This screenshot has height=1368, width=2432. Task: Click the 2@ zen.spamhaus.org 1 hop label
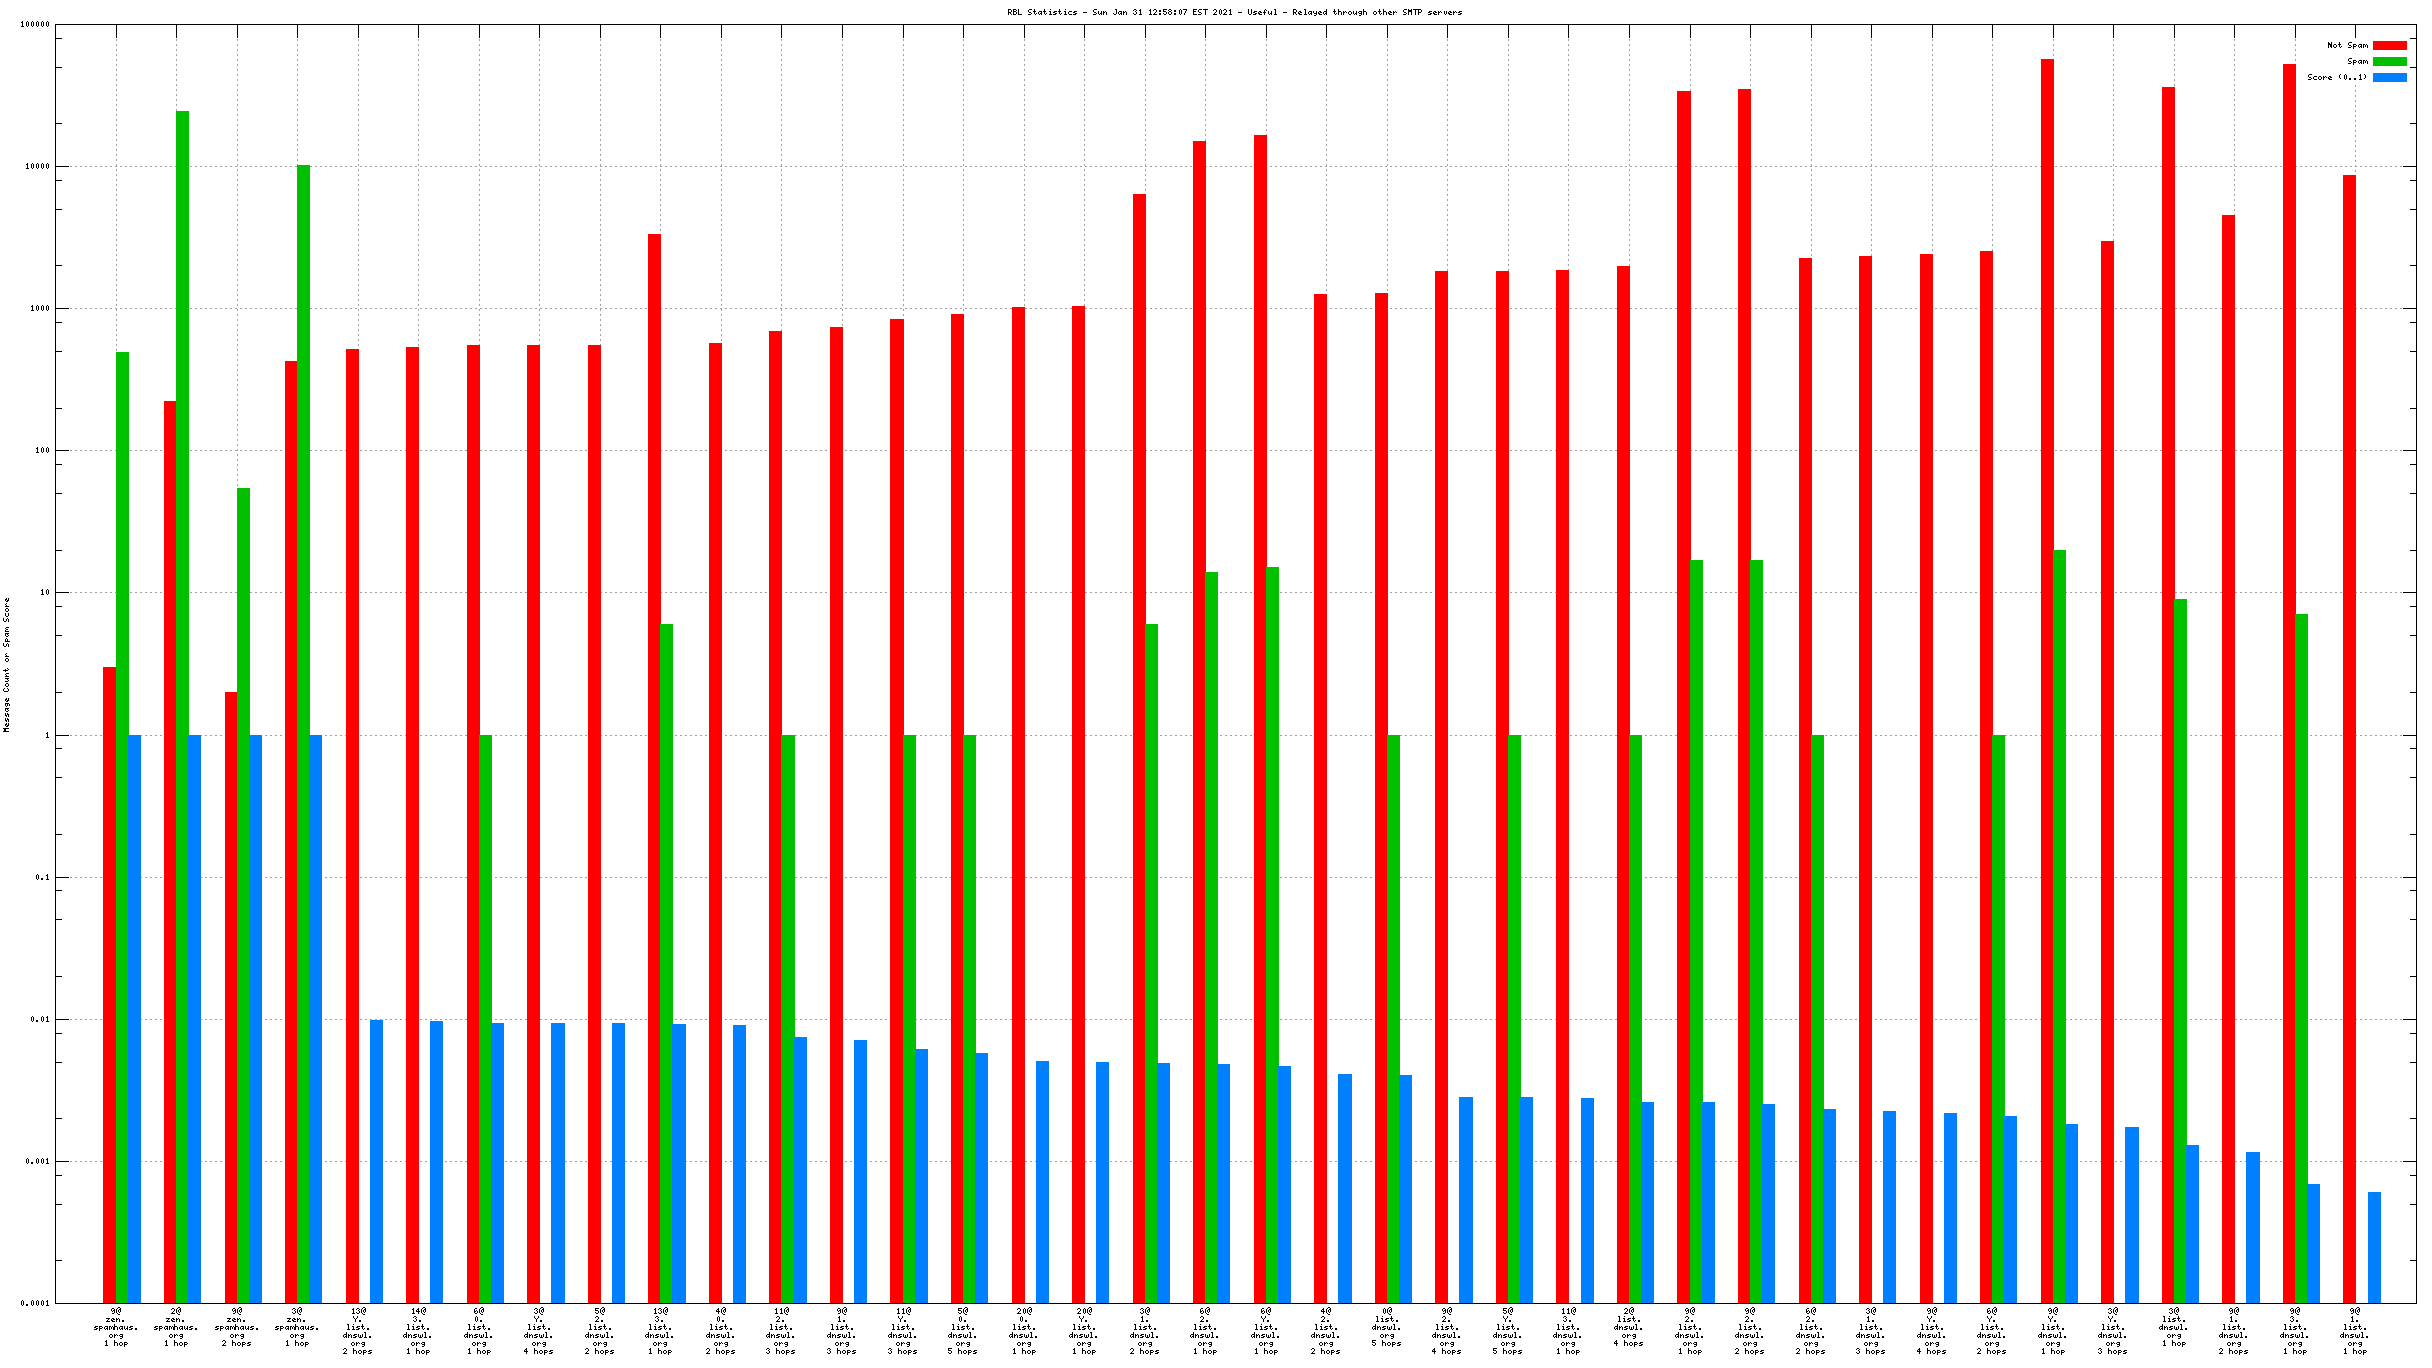pos(176,1327)
